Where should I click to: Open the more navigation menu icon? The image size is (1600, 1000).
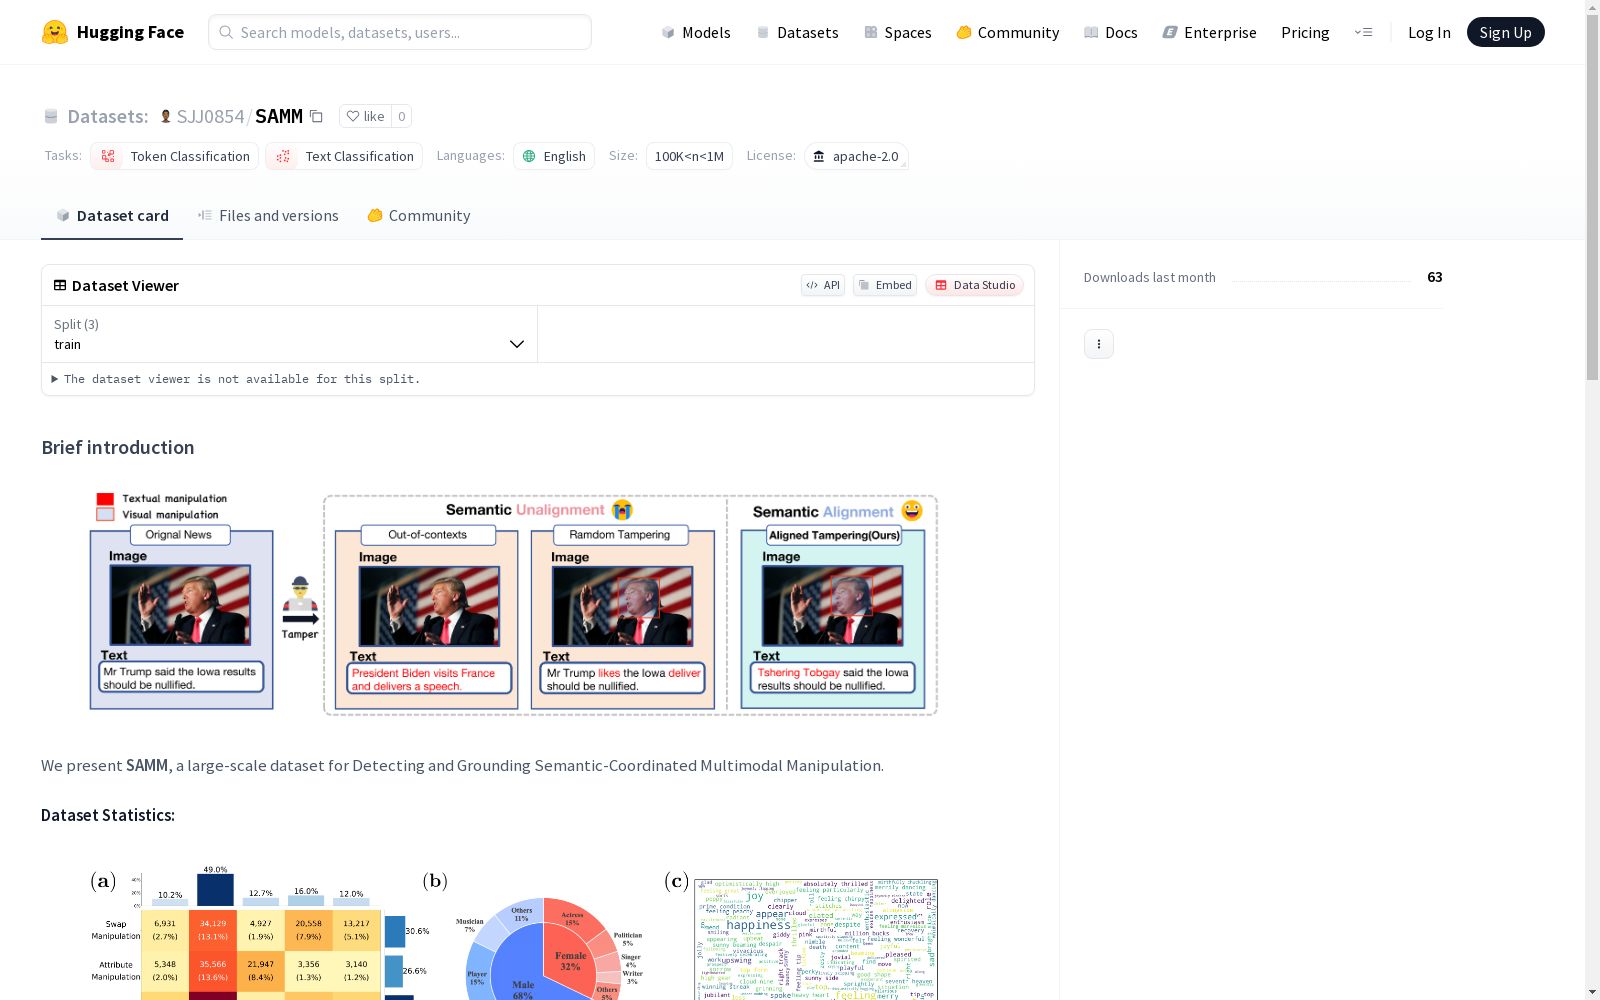tap(1363, 32)
